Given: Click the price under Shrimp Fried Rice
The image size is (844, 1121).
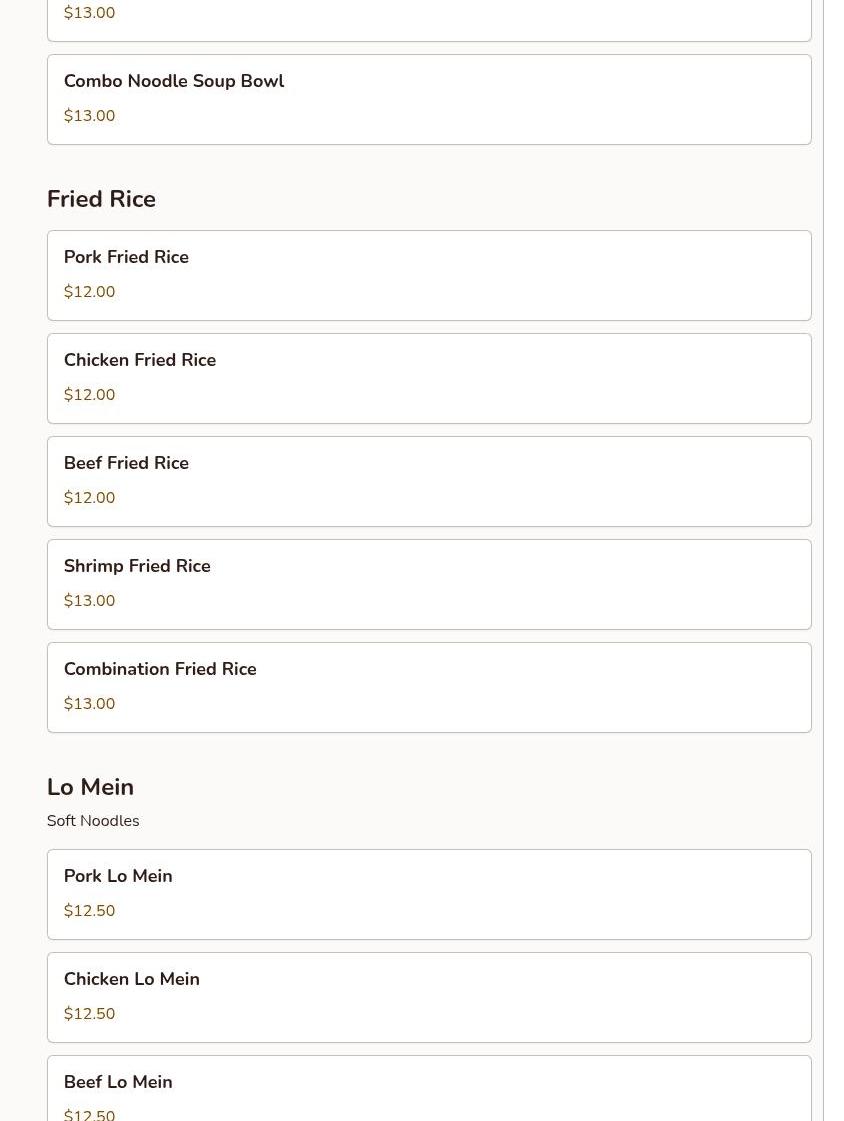Looking at the screenshot, I should click(89, 601).
